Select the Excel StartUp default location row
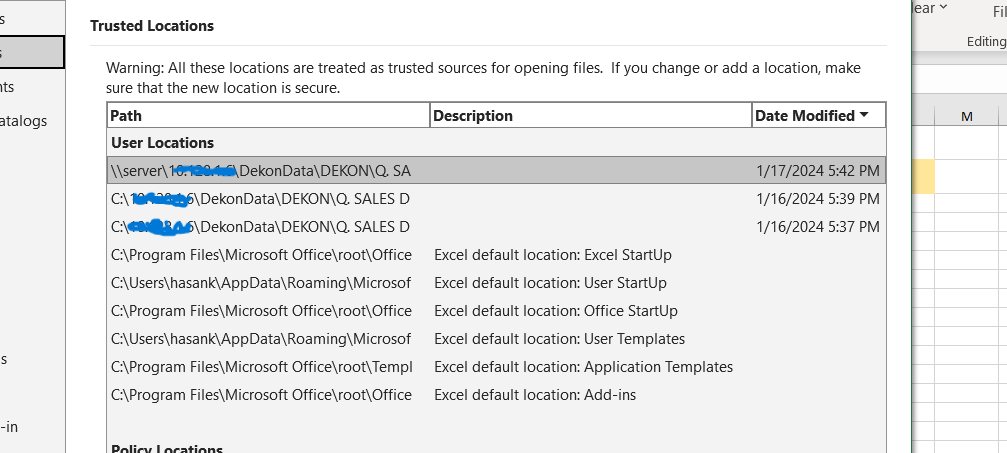This screenshot has height=453, width=1007. point(496,255)
